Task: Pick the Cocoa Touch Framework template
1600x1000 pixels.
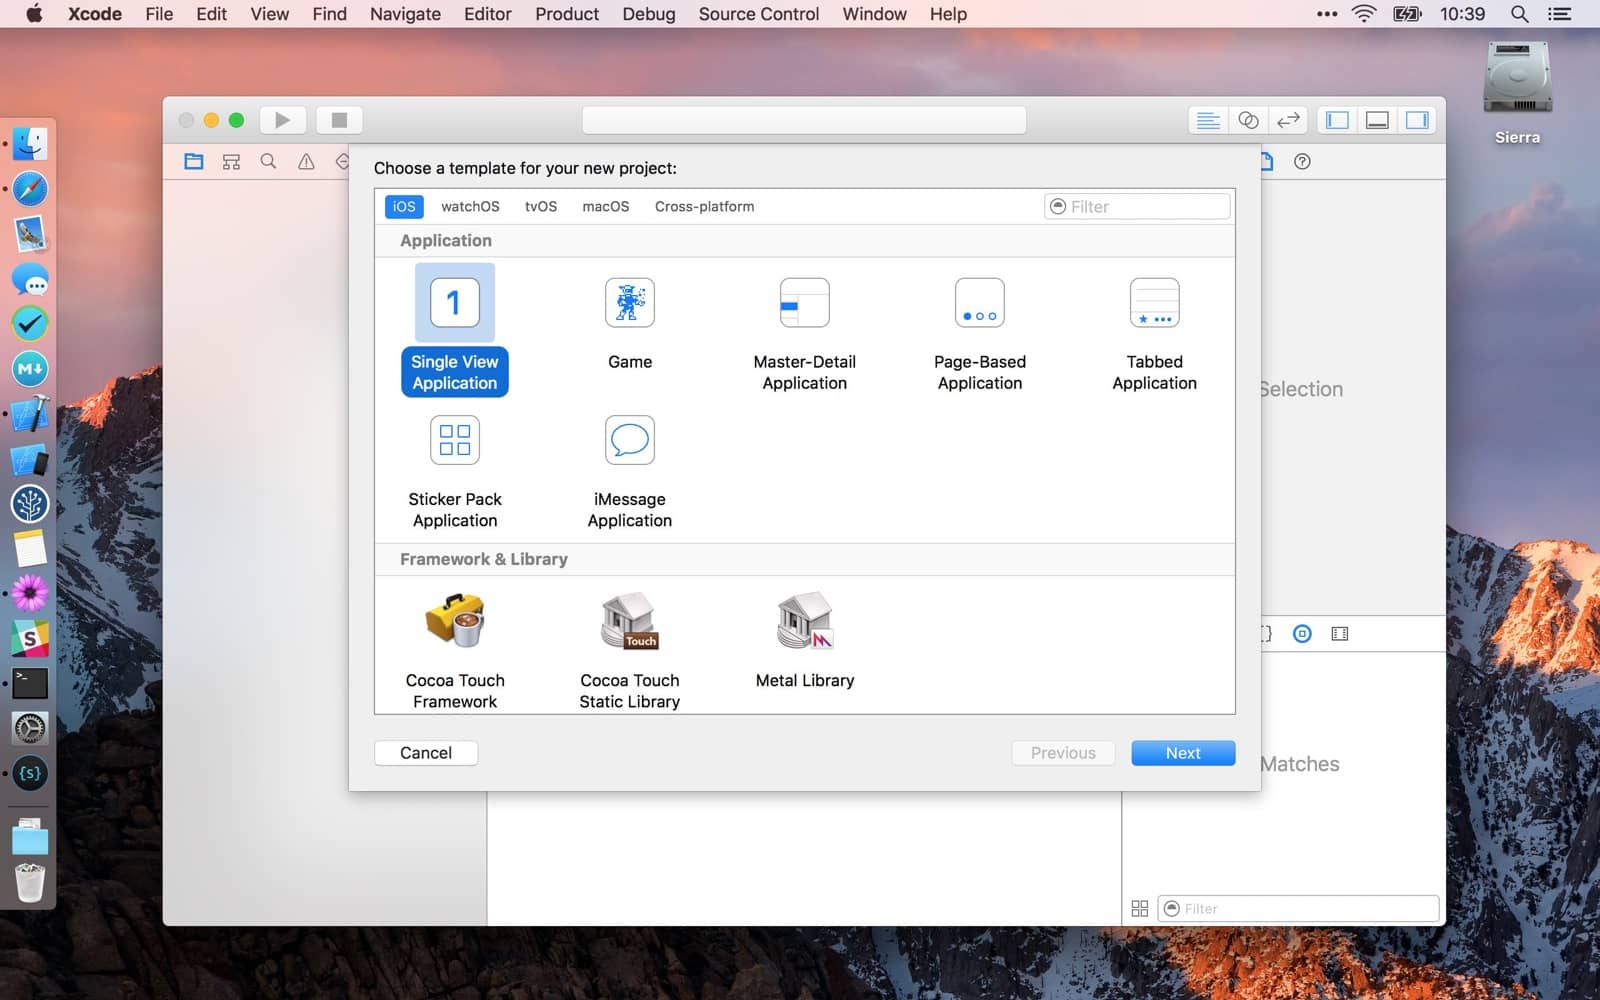Action: pos(455,622)
